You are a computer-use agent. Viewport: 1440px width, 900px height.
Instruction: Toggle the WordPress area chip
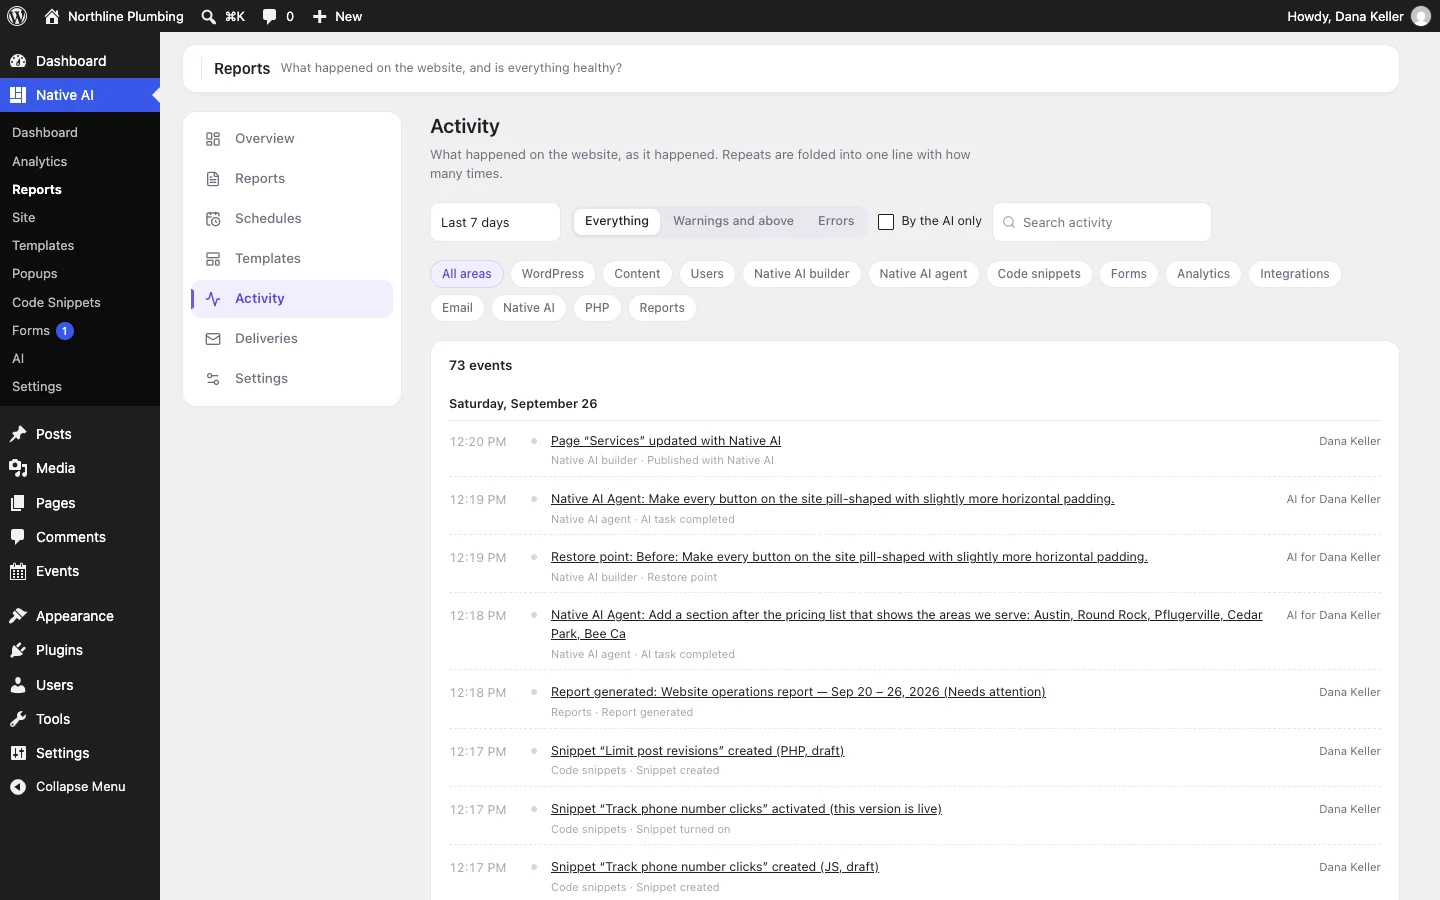(553, 274)
